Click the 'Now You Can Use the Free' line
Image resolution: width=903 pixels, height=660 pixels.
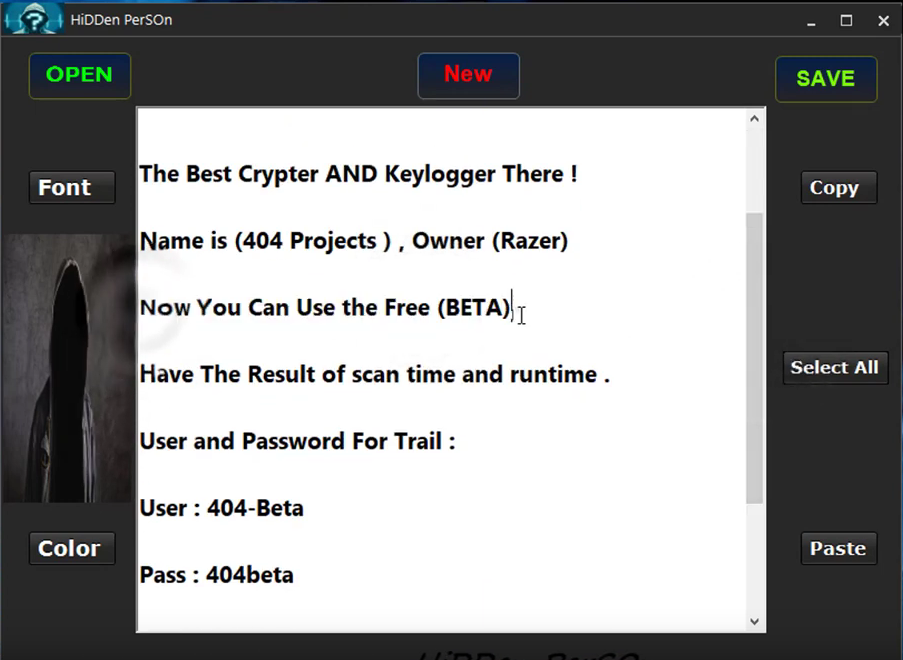(x=325, y=308)
